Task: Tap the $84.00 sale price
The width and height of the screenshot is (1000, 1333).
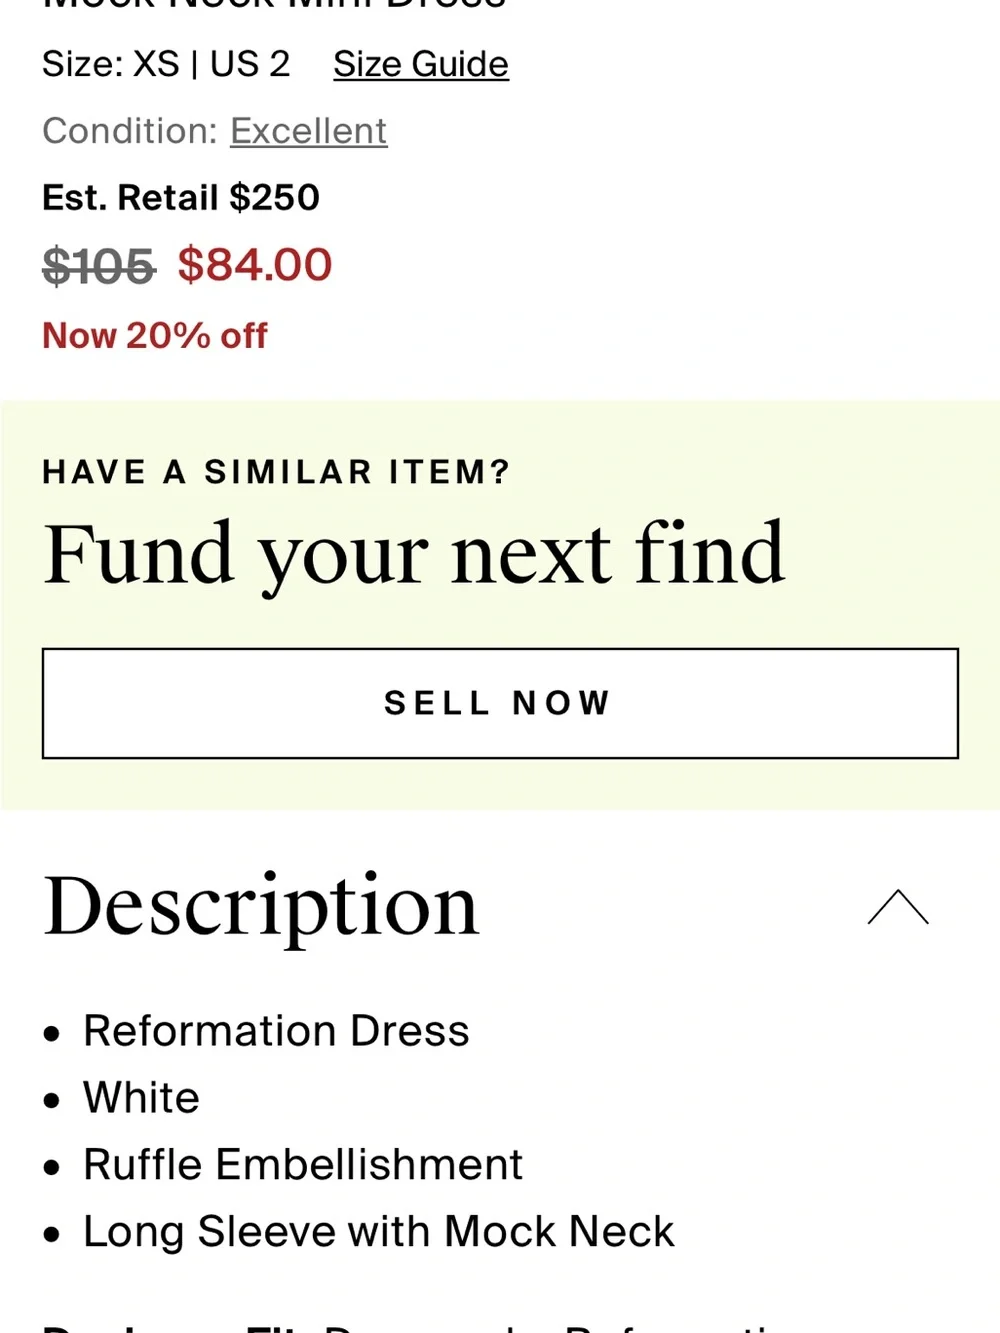Action: [x=255, y=265]
